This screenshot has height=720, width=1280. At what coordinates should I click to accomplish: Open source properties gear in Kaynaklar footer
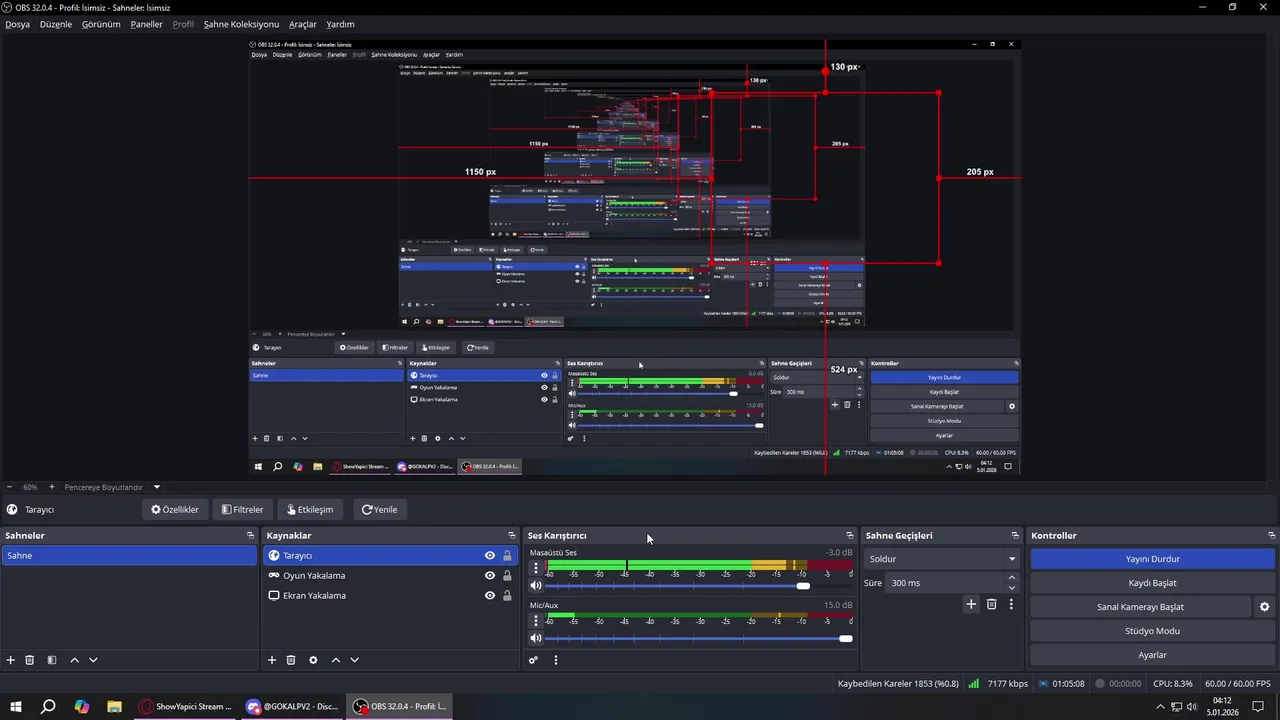(x=313, y=660)
